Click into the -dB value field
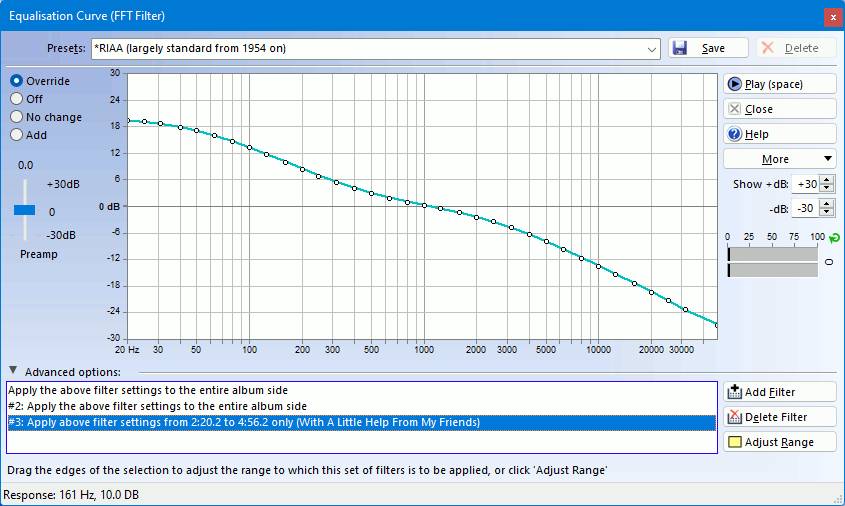This screenshot has width=845, height=506. click(x=806, y=209)
